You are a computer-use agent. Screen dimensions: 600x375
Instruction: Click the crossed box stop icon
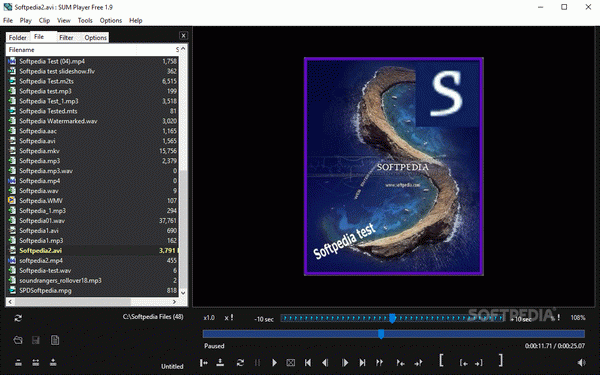click(291, 362)
